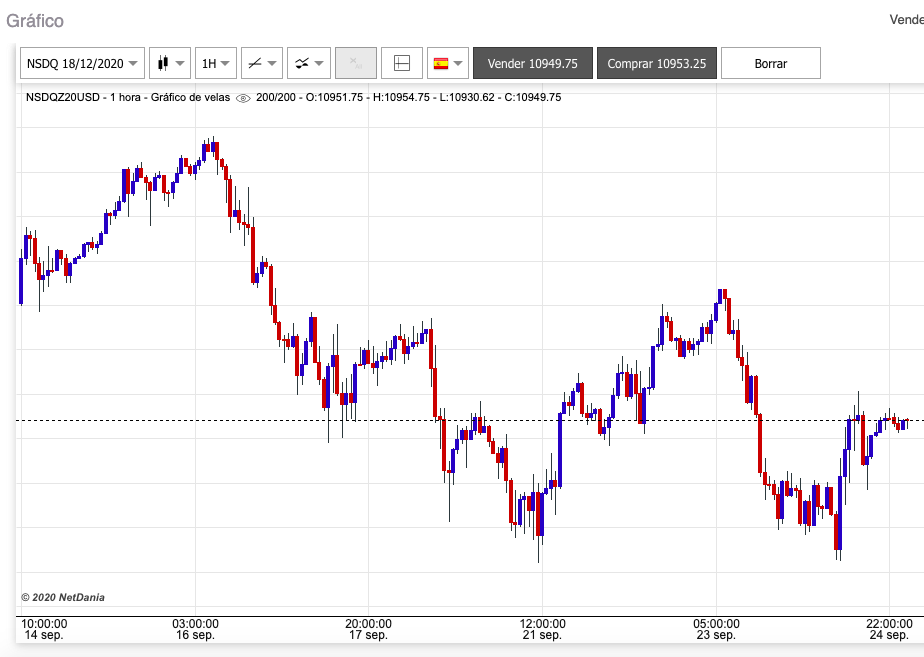Screen dimensions: 924x657
Task: Click the 23 sep. 05:00:00 time axis label
Action: (x=716, y=629)
